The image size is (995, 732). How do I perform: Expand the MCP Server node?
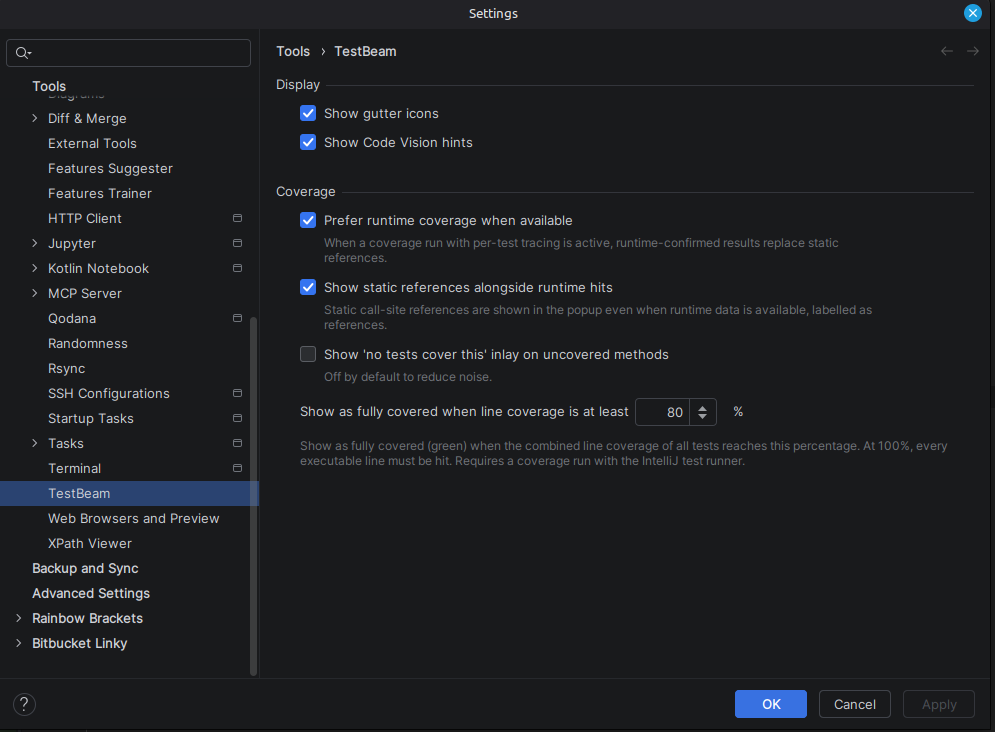pos(35,293)
